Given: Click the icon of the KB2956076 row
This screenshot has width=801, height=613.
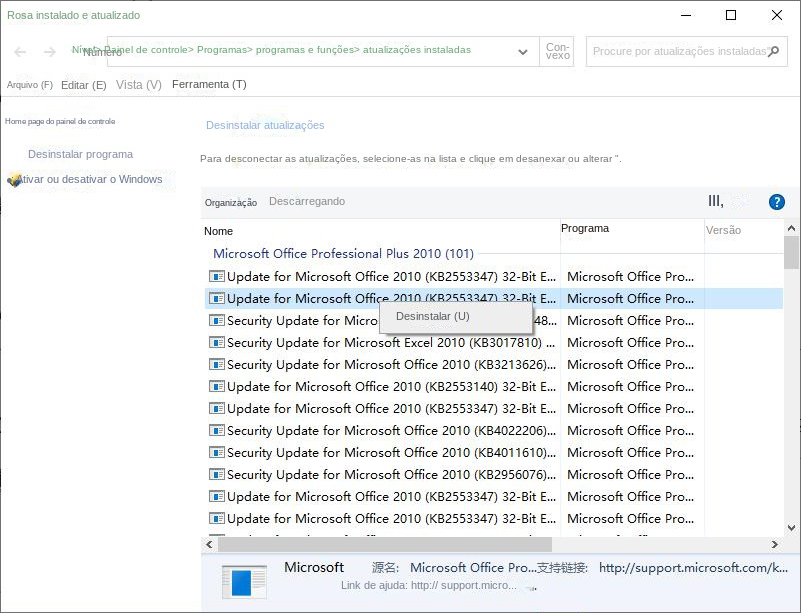Looking at the screenshot, I should pos(217,474).
